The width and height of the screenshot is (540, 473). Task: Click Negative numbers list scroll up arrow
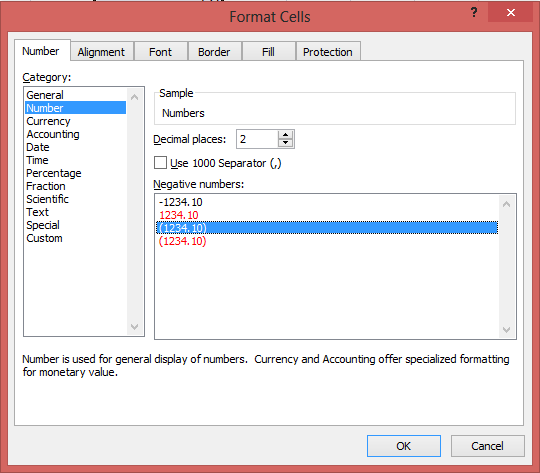tap(506, 204)
